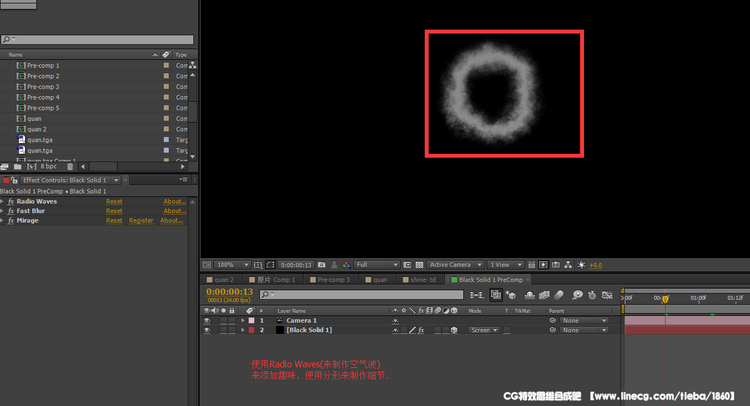This screenshot has height=406, width=750.
Task: Click the live update icon in timeline
Action: click(x=496, y=295)
